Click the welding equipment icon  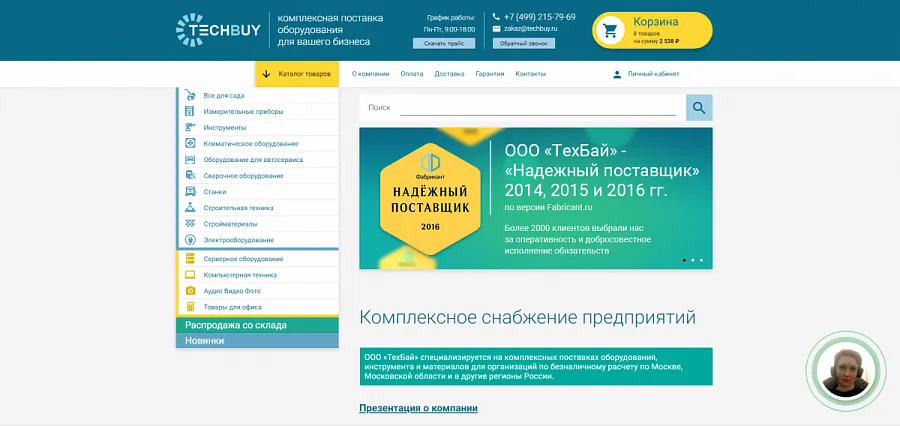coord(191,176)
